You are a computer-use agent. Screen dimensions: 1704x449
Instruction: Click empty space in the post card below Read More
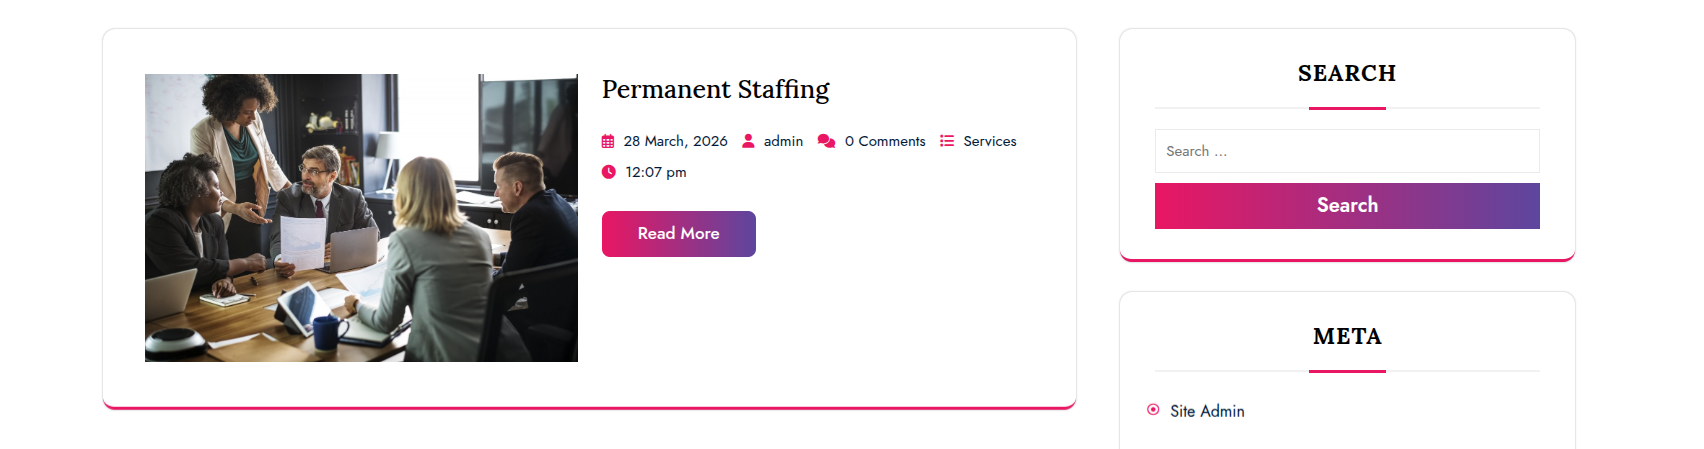click(x=820, y=330)
